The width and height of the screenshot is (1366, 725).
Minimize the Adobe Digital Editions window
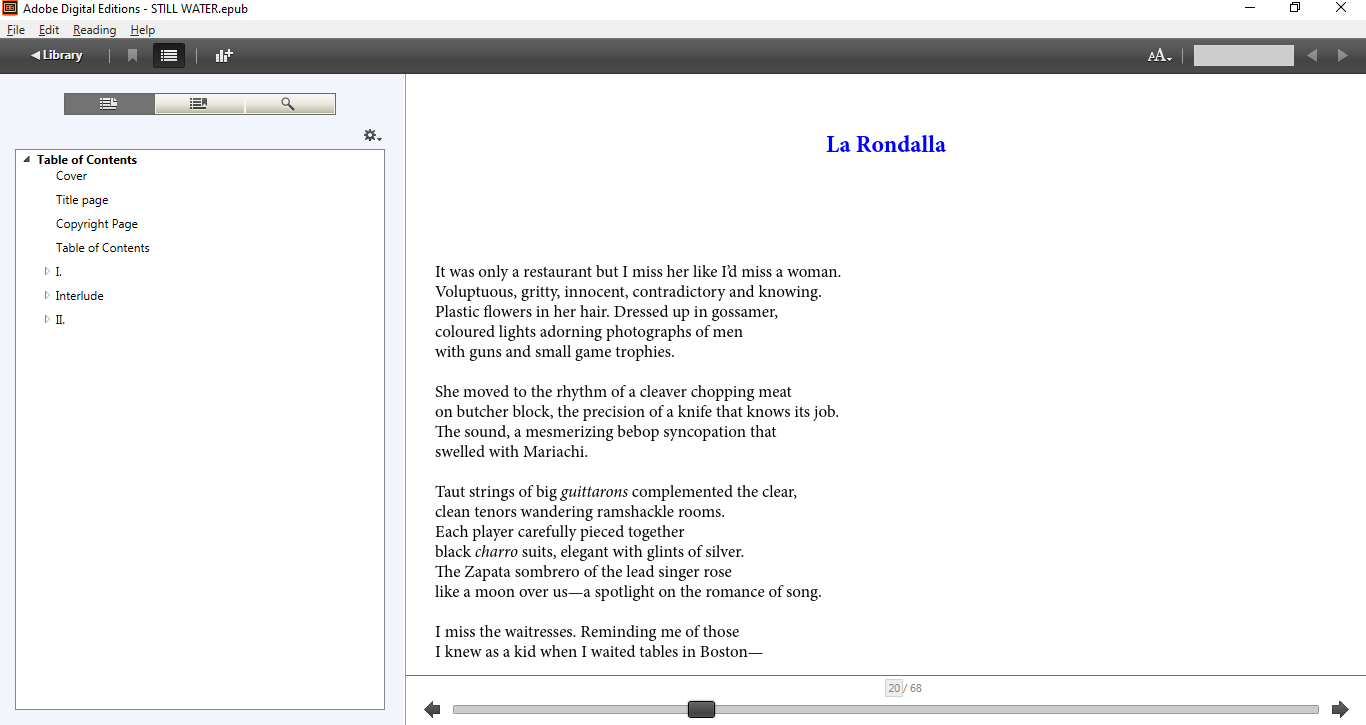point(1249,8)
